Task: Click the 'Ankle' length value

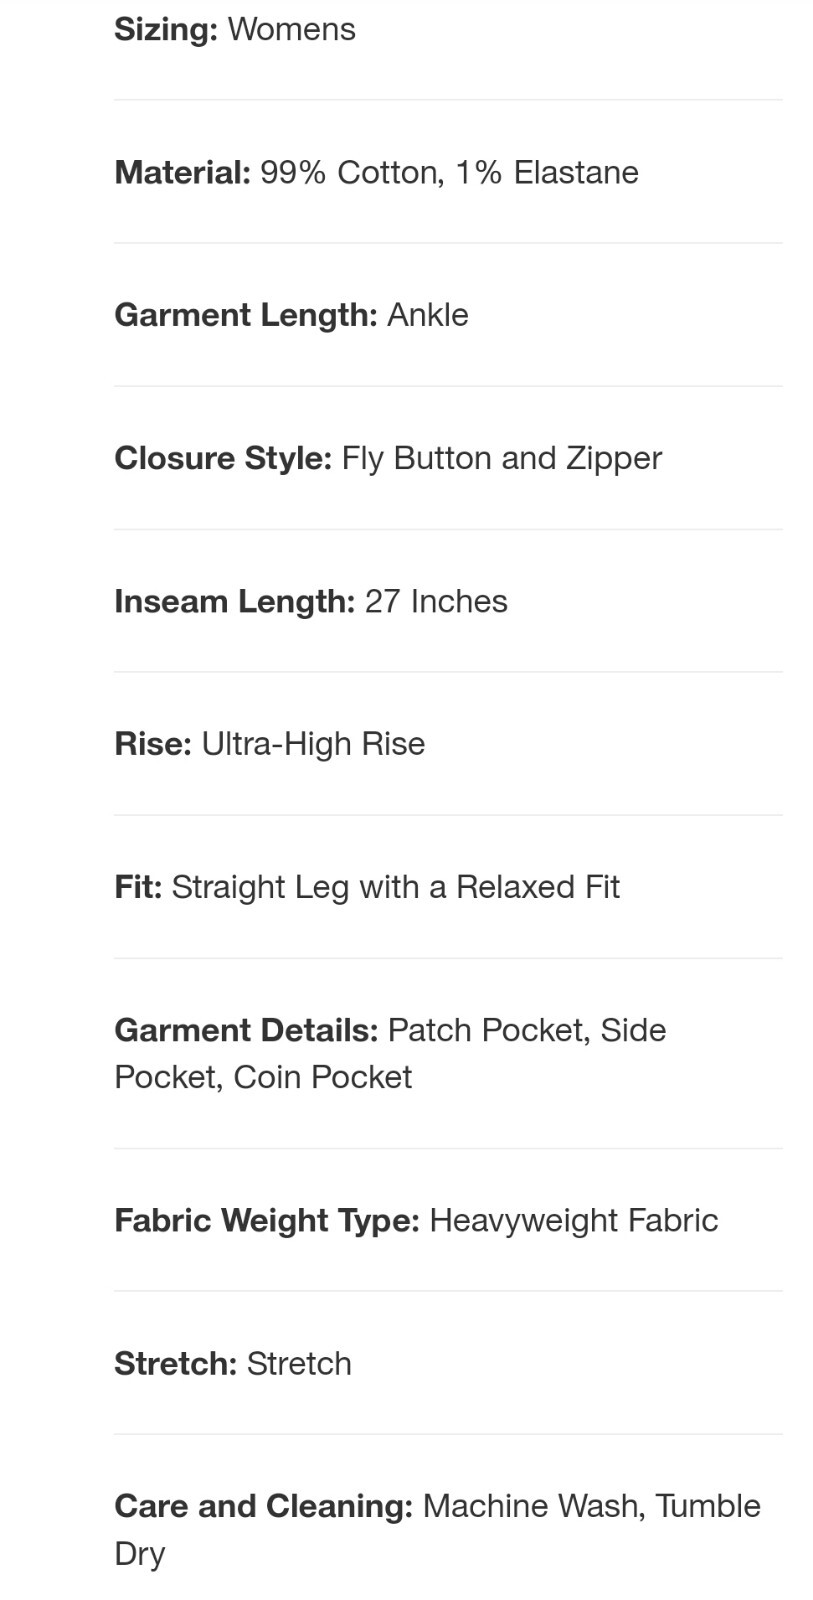Action: 427,315
